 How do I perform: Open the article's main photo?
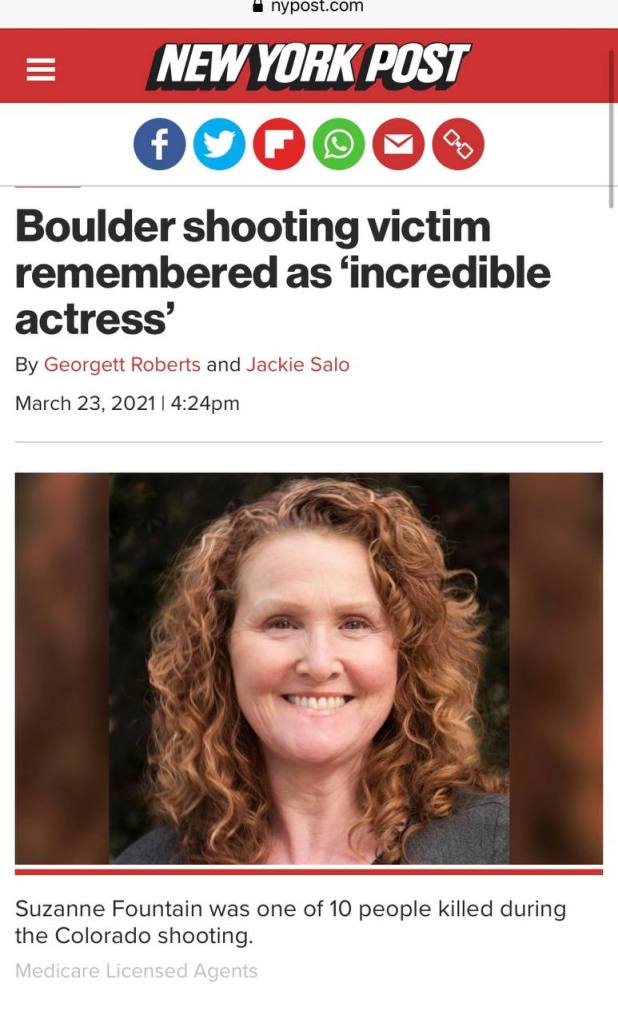click(x=309, y=669)
